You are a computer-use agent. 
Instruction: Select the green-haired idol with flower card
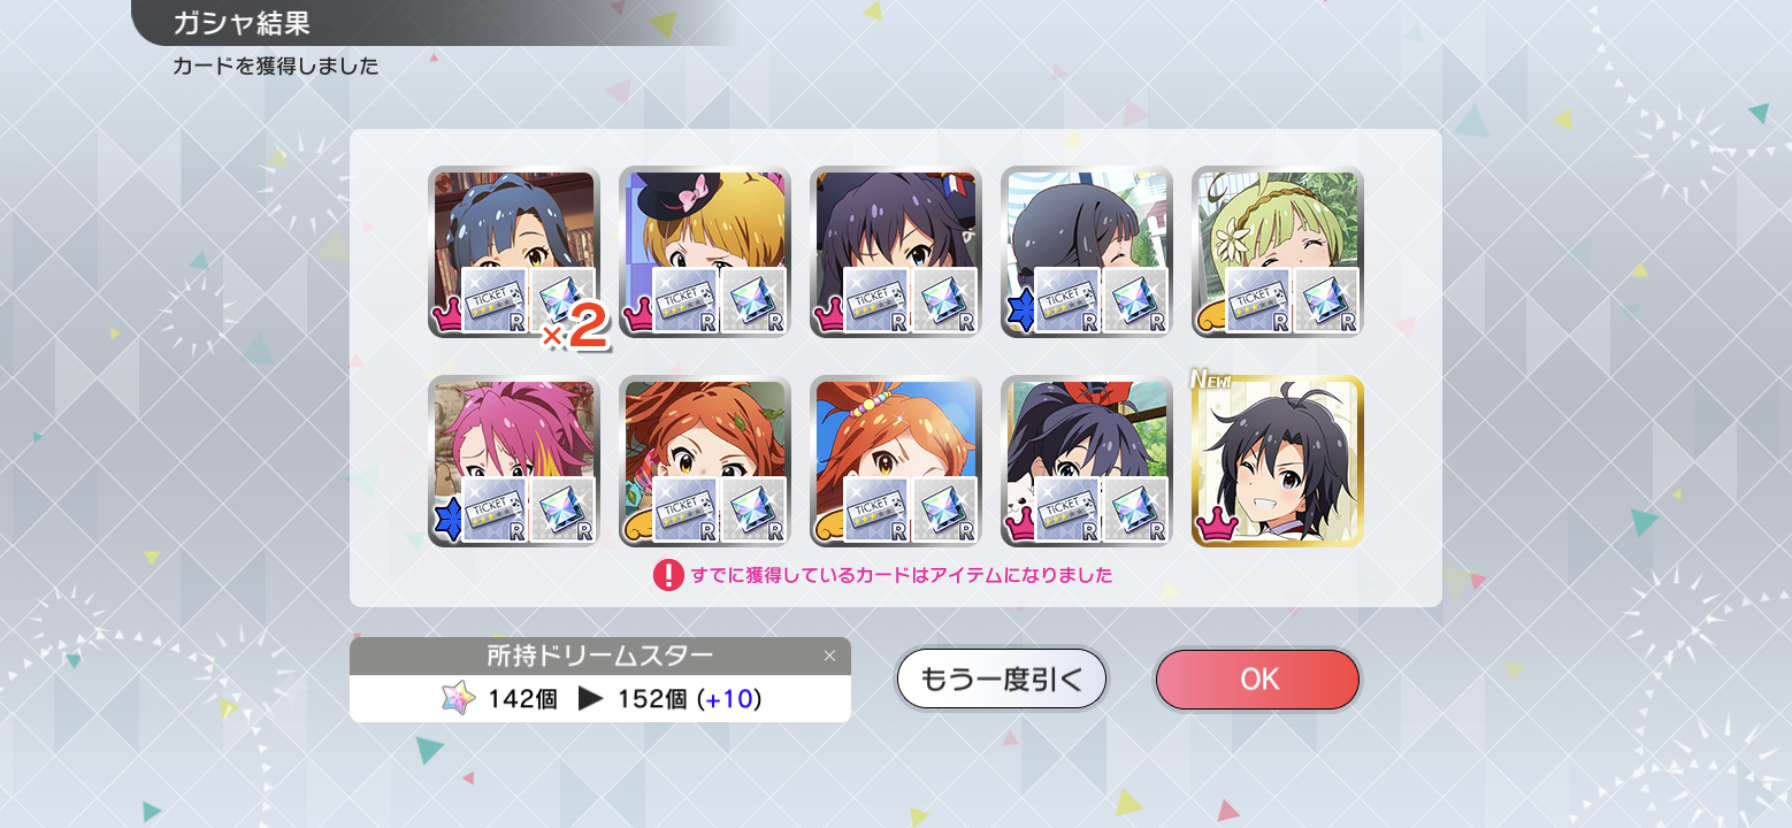click(1277, 252)
